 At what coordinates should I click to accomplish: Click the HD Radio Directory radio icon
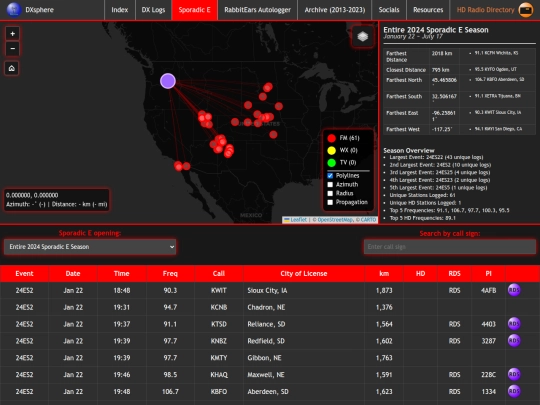coord(526,10)
